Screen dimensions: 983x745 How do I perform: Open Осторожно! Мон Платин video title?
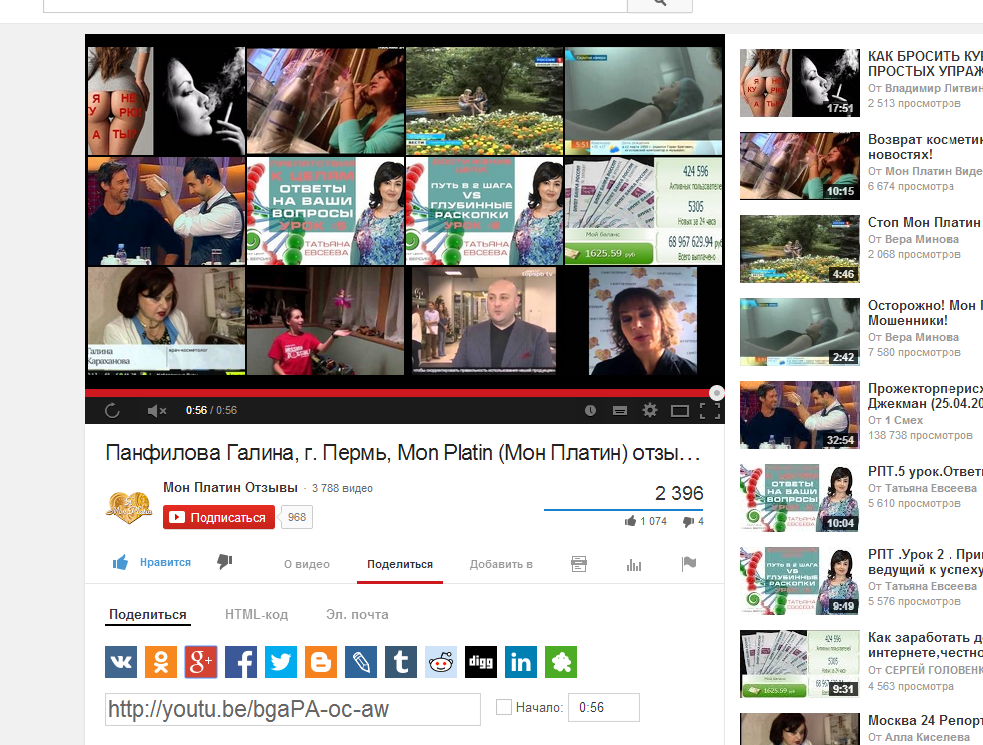925,313
